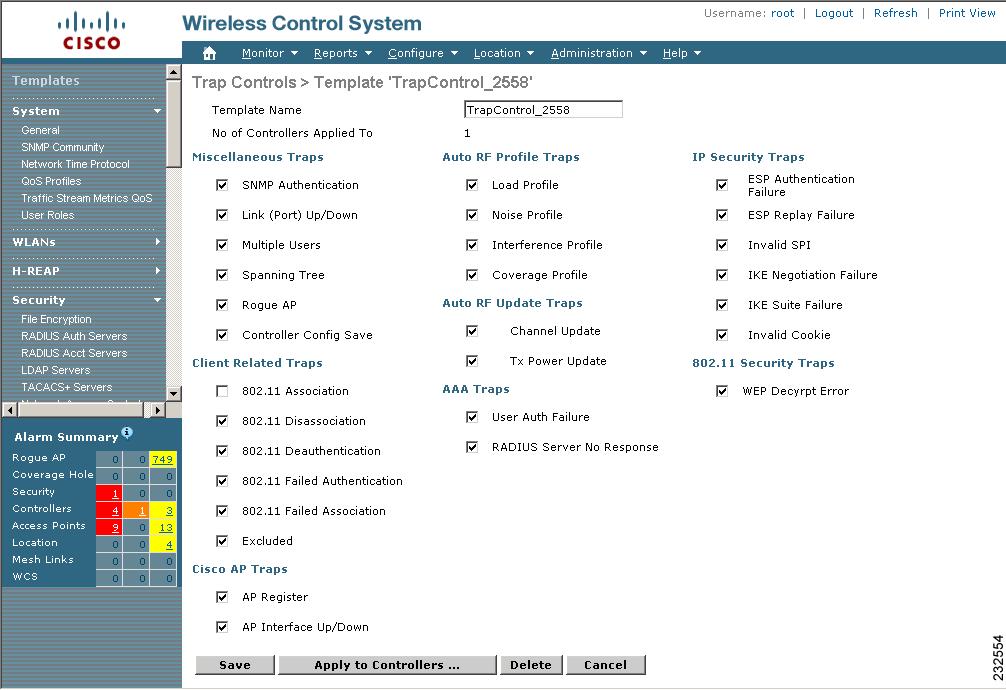Uncheck RADIUS Server No Response
Screen dimensions: 1006x690
tap(472, 447)
